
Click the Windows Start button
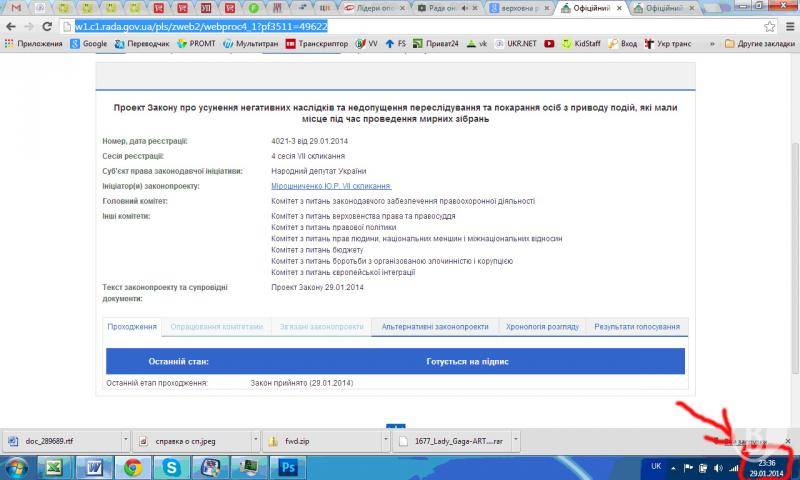pos(16,467)
